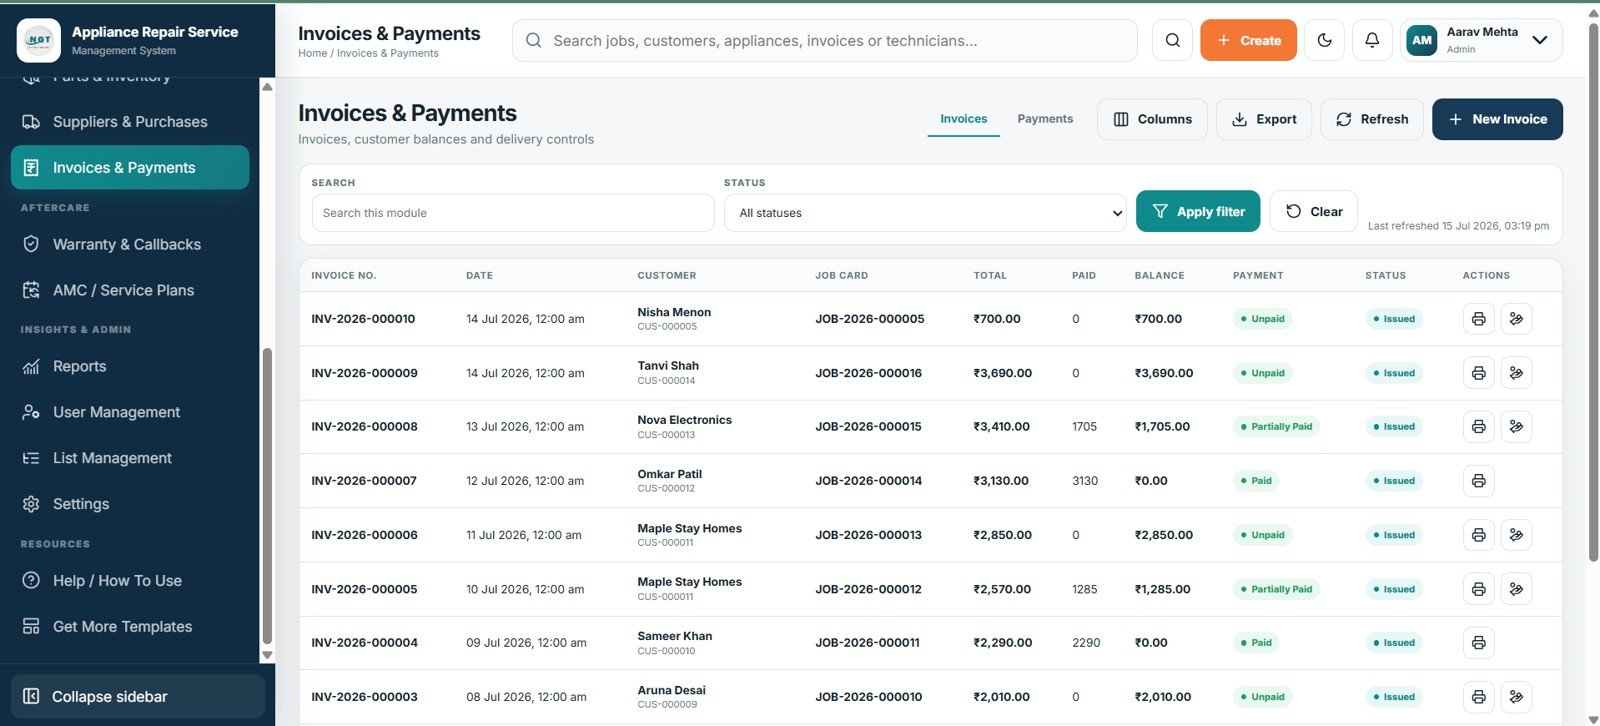The width and height of the screenshot is (1600, 726).
Task: Click customer Nisha Menon
Action: pos(674,312)
